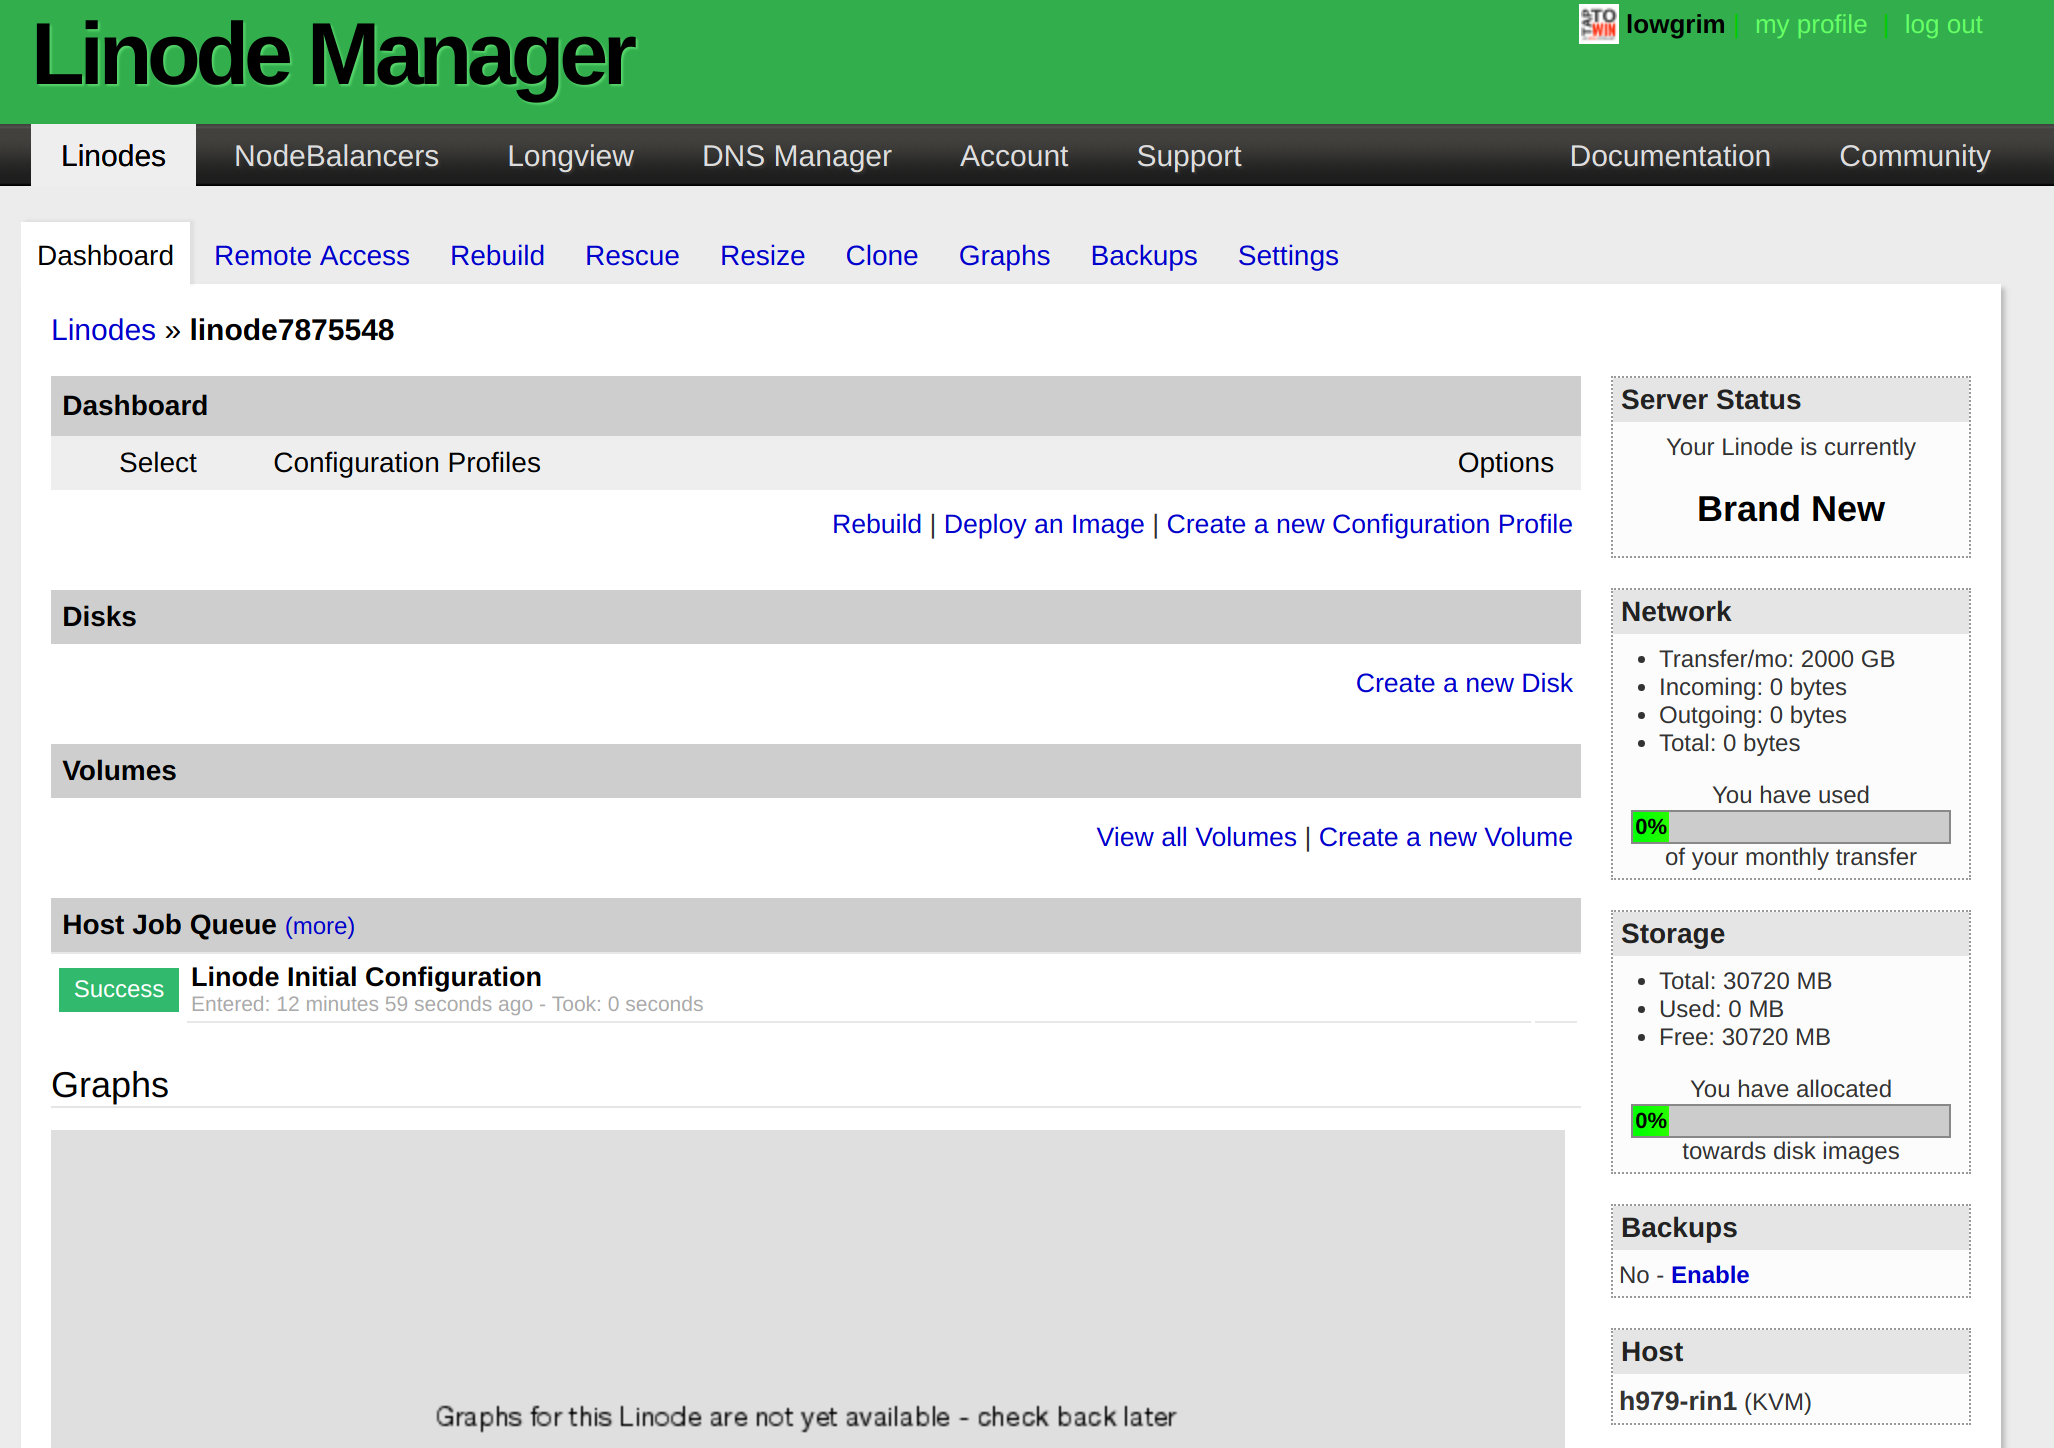Click Create a new Disk
This screenshot has width=2054, height=1448.
(1463, 683)
